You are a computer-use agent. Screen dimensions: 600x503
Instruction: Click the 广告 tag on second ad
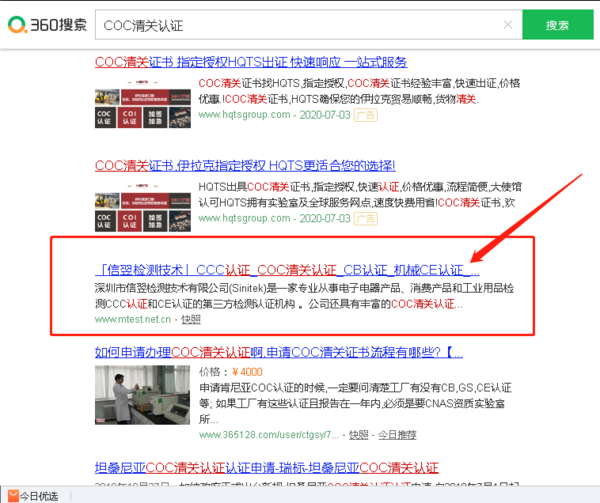click(366, 219)
